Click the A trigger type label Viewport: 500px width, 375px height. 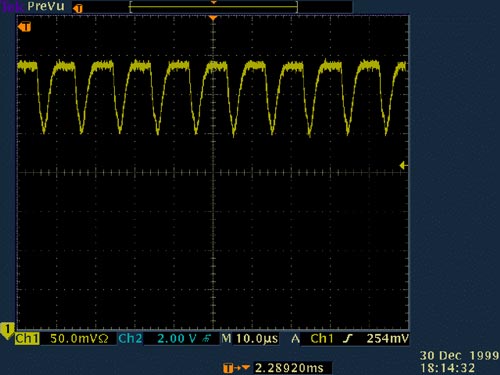coord(295,339)
